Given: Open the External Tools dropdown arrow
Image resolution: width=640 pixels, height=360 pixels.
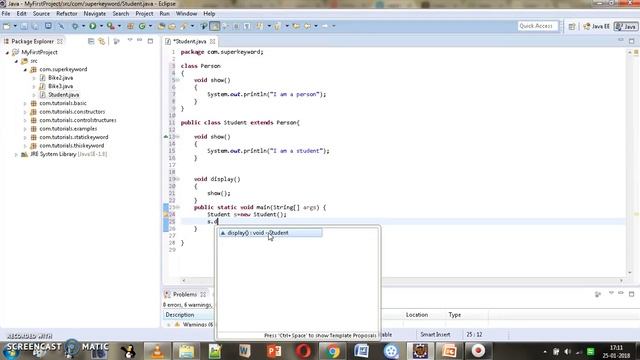Looking at the screenshot, I should 119,26.
